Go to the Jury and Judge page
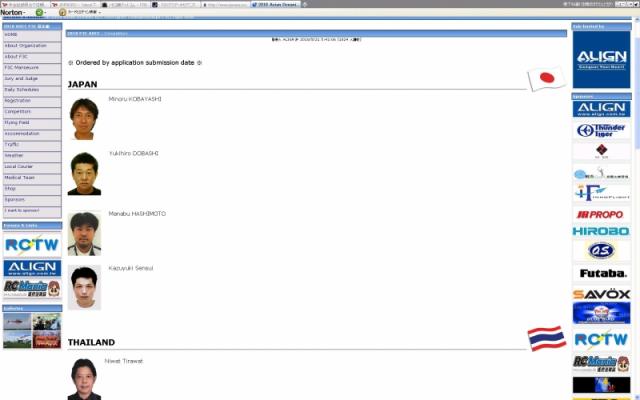Viewport: 640px width, 400px height. point(32,79)
